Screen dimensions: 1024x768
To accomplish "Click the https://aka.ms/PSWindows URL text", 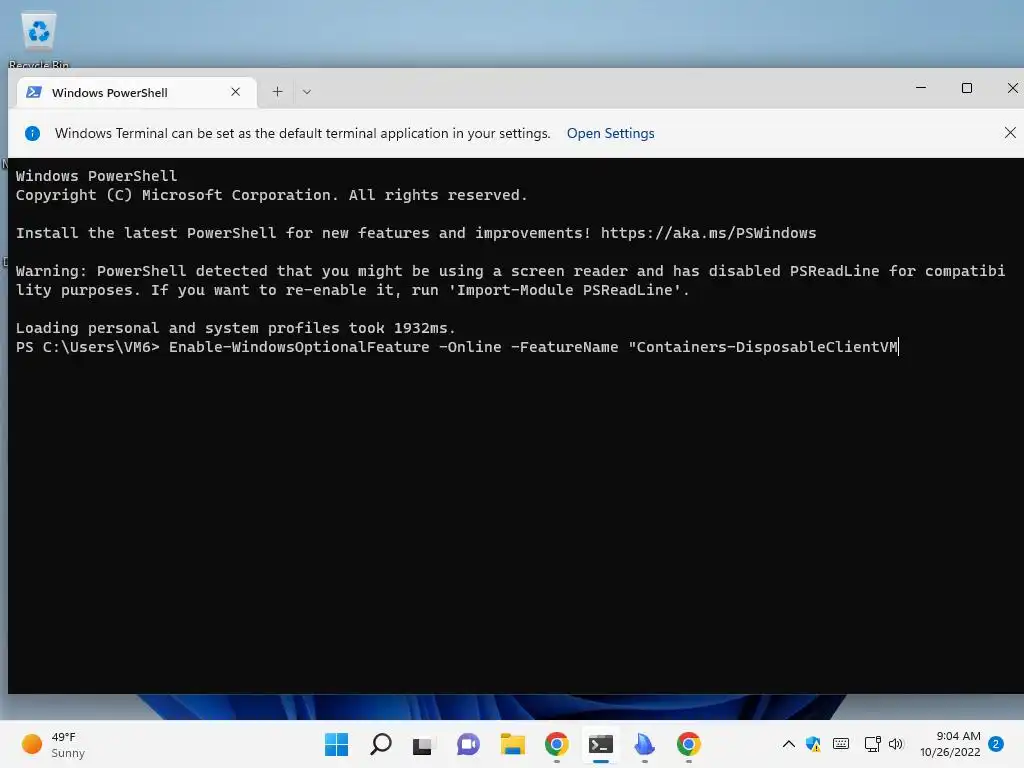I will click(708, 233).
